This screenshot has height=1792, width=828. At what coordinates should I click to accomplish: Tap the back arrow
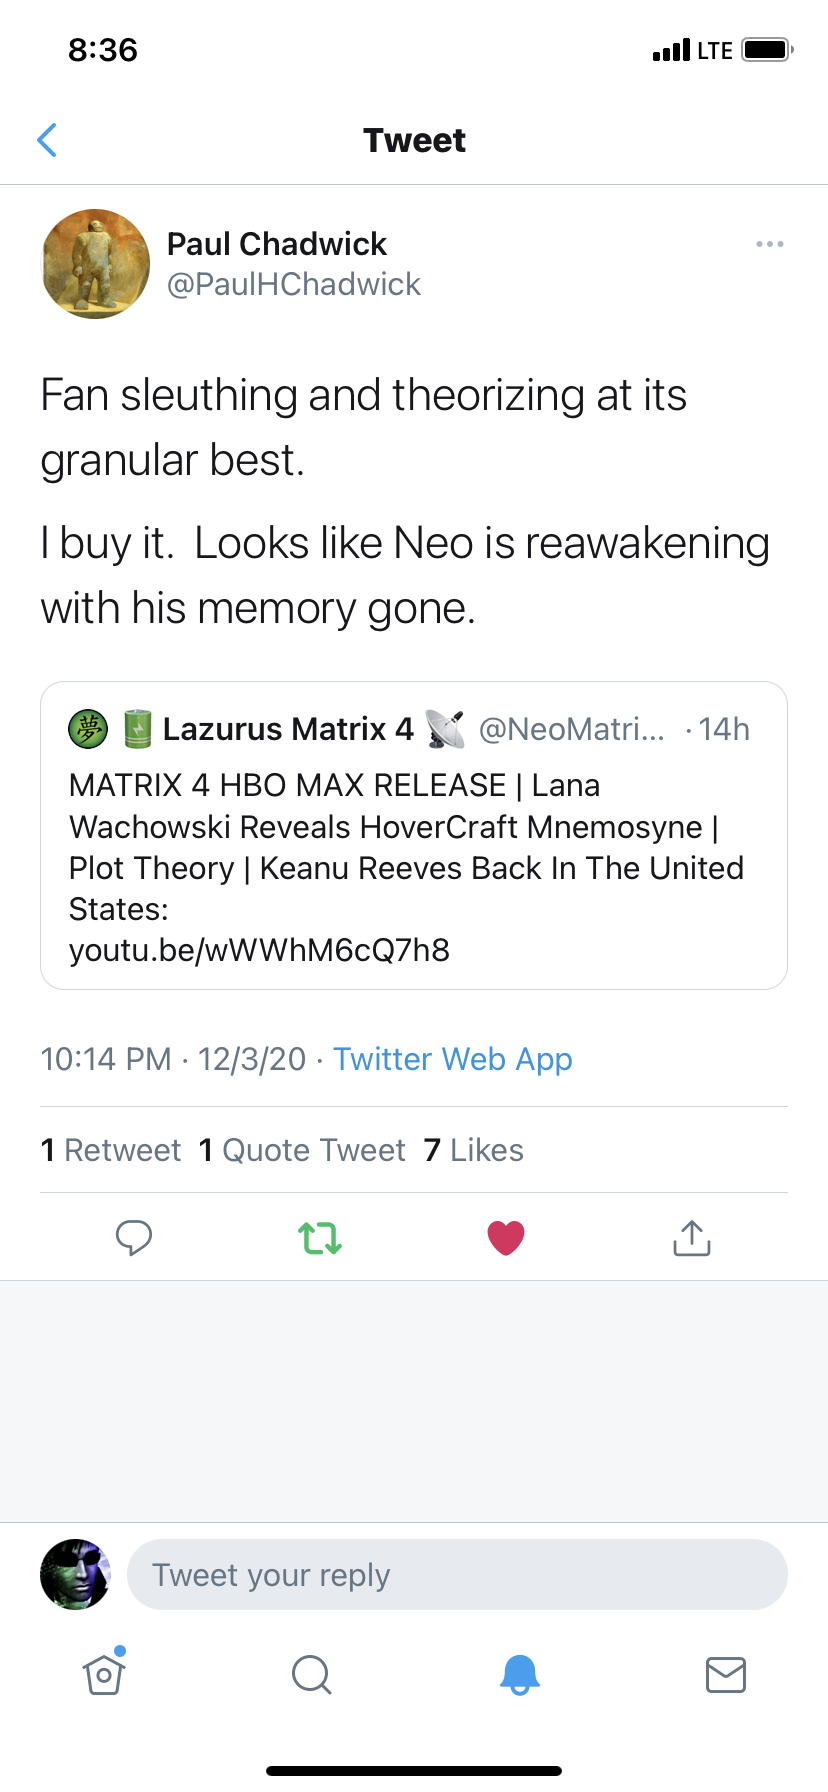click(47, 140)
